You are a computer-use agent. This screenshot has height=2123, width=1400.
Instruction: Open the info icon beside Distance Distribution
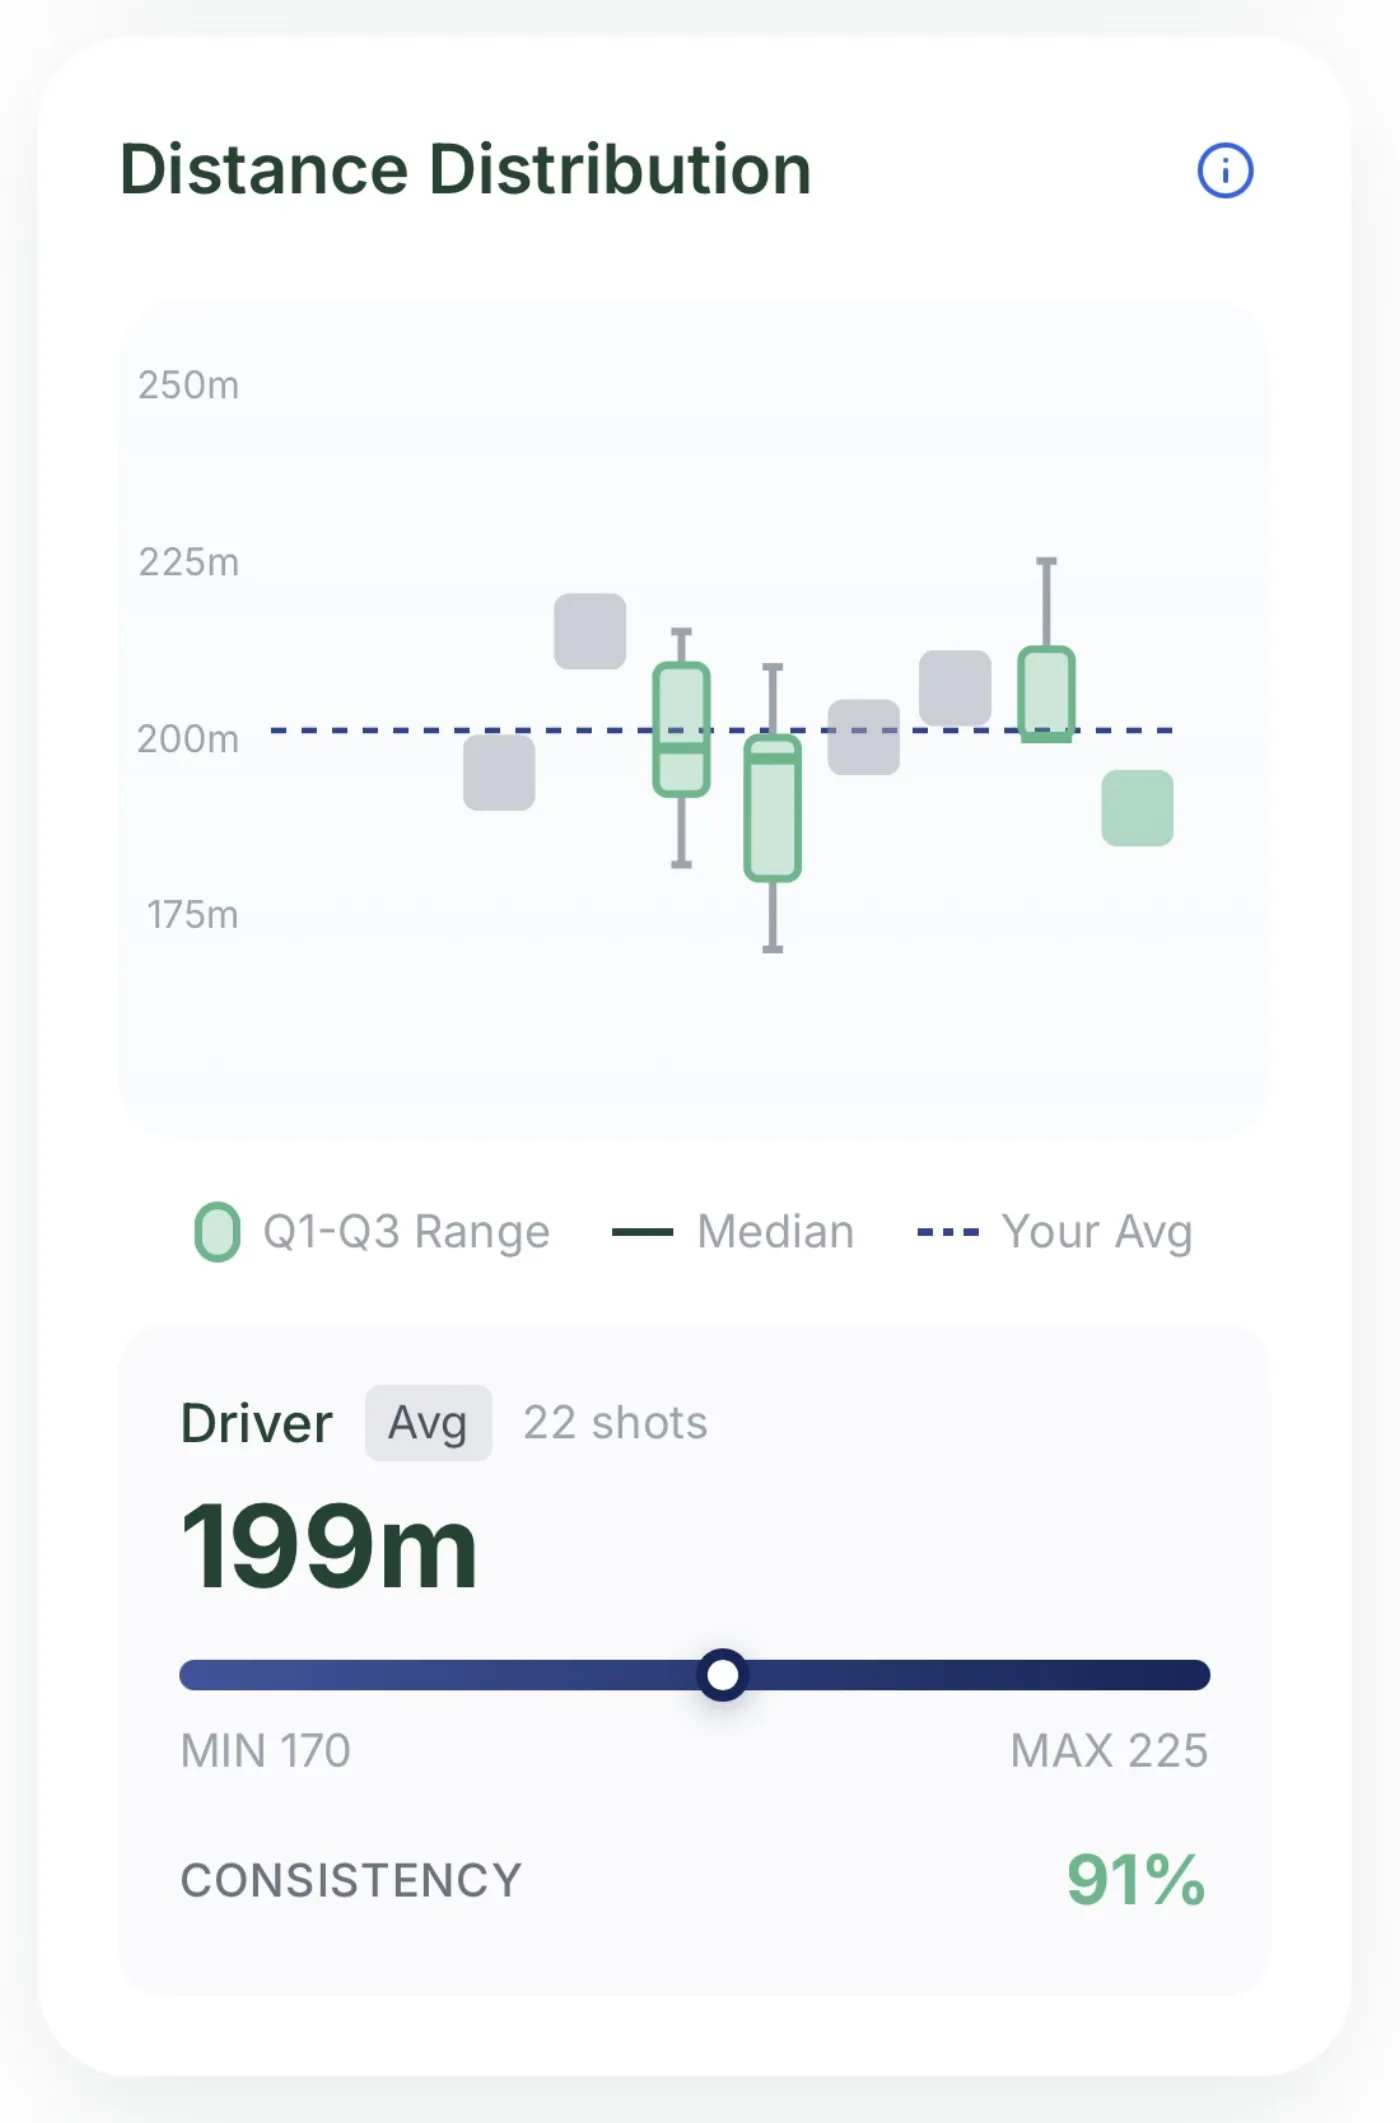tap(1225, 170)
